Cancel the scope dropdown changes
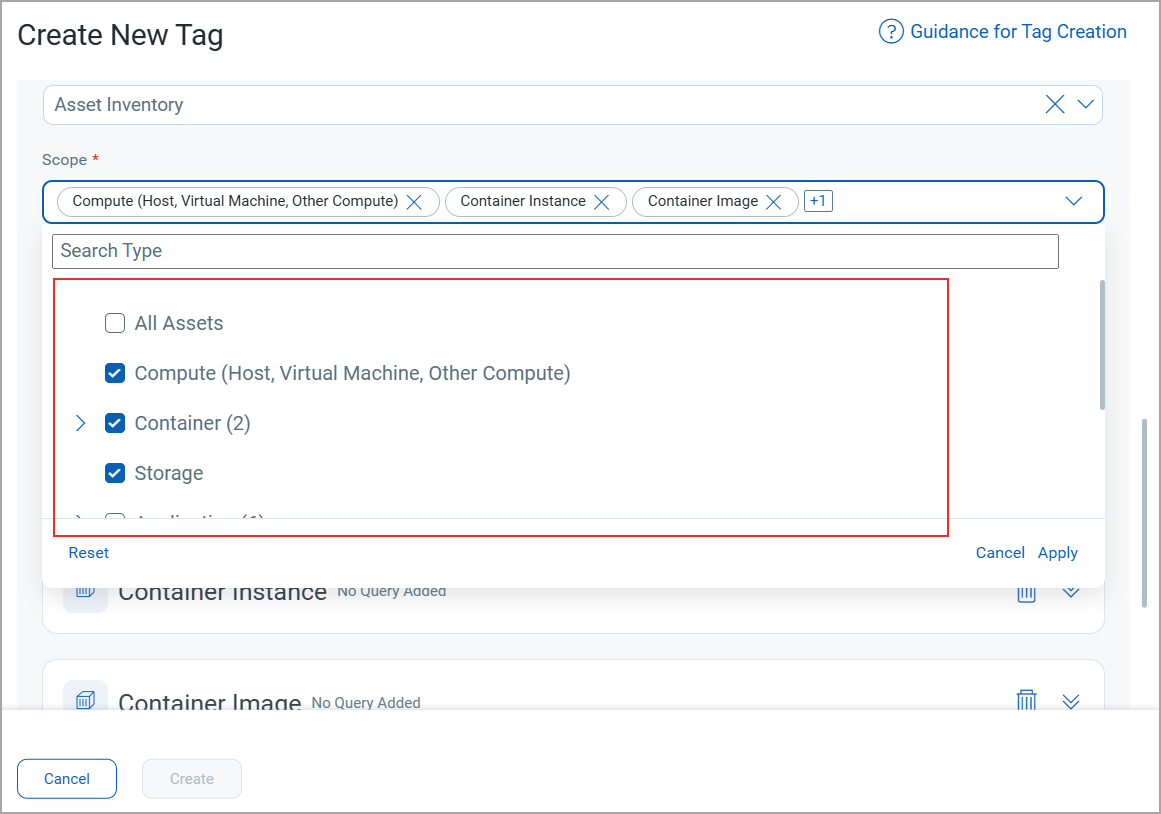 1000,553
